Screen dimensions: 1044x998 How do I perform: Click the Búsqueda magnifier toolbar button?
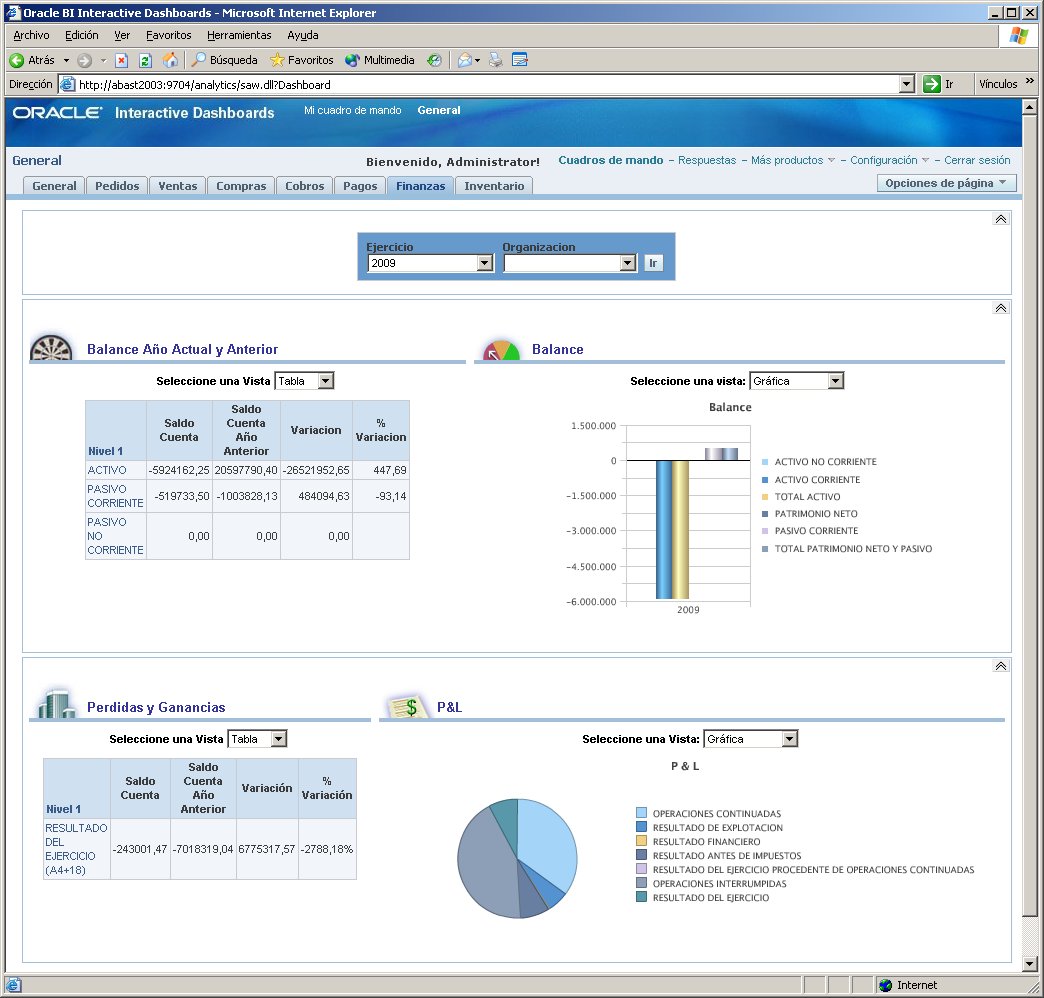[x=225, y=60]
